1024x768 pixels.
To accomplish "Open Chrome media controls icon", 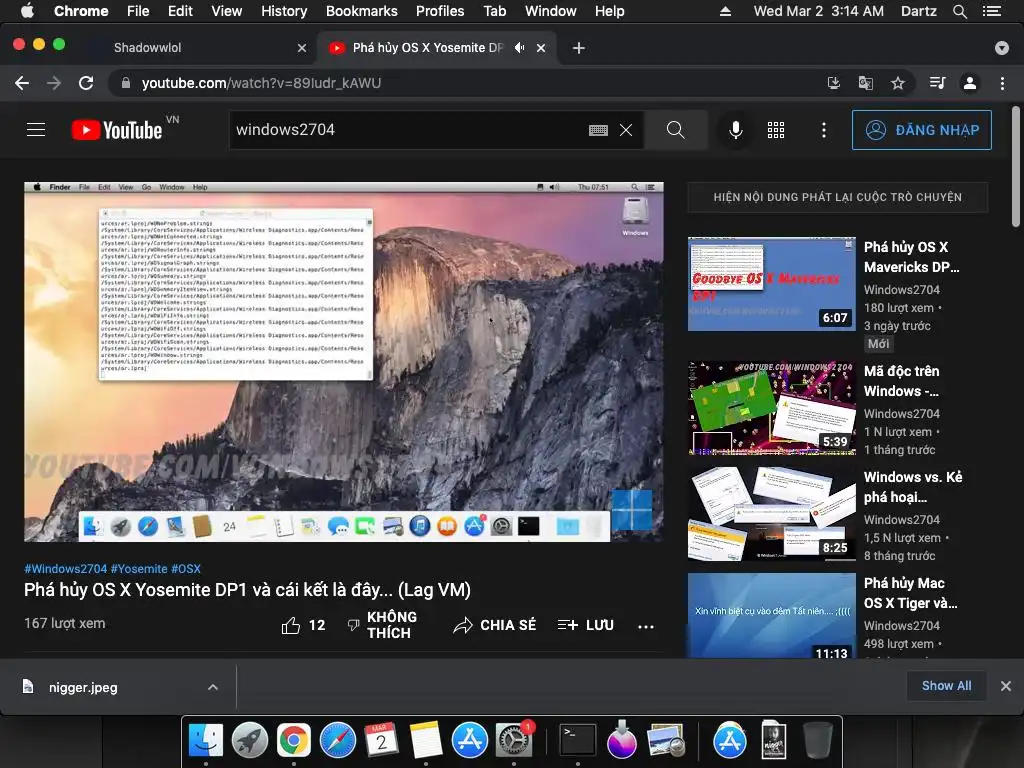I will point(937,83).
